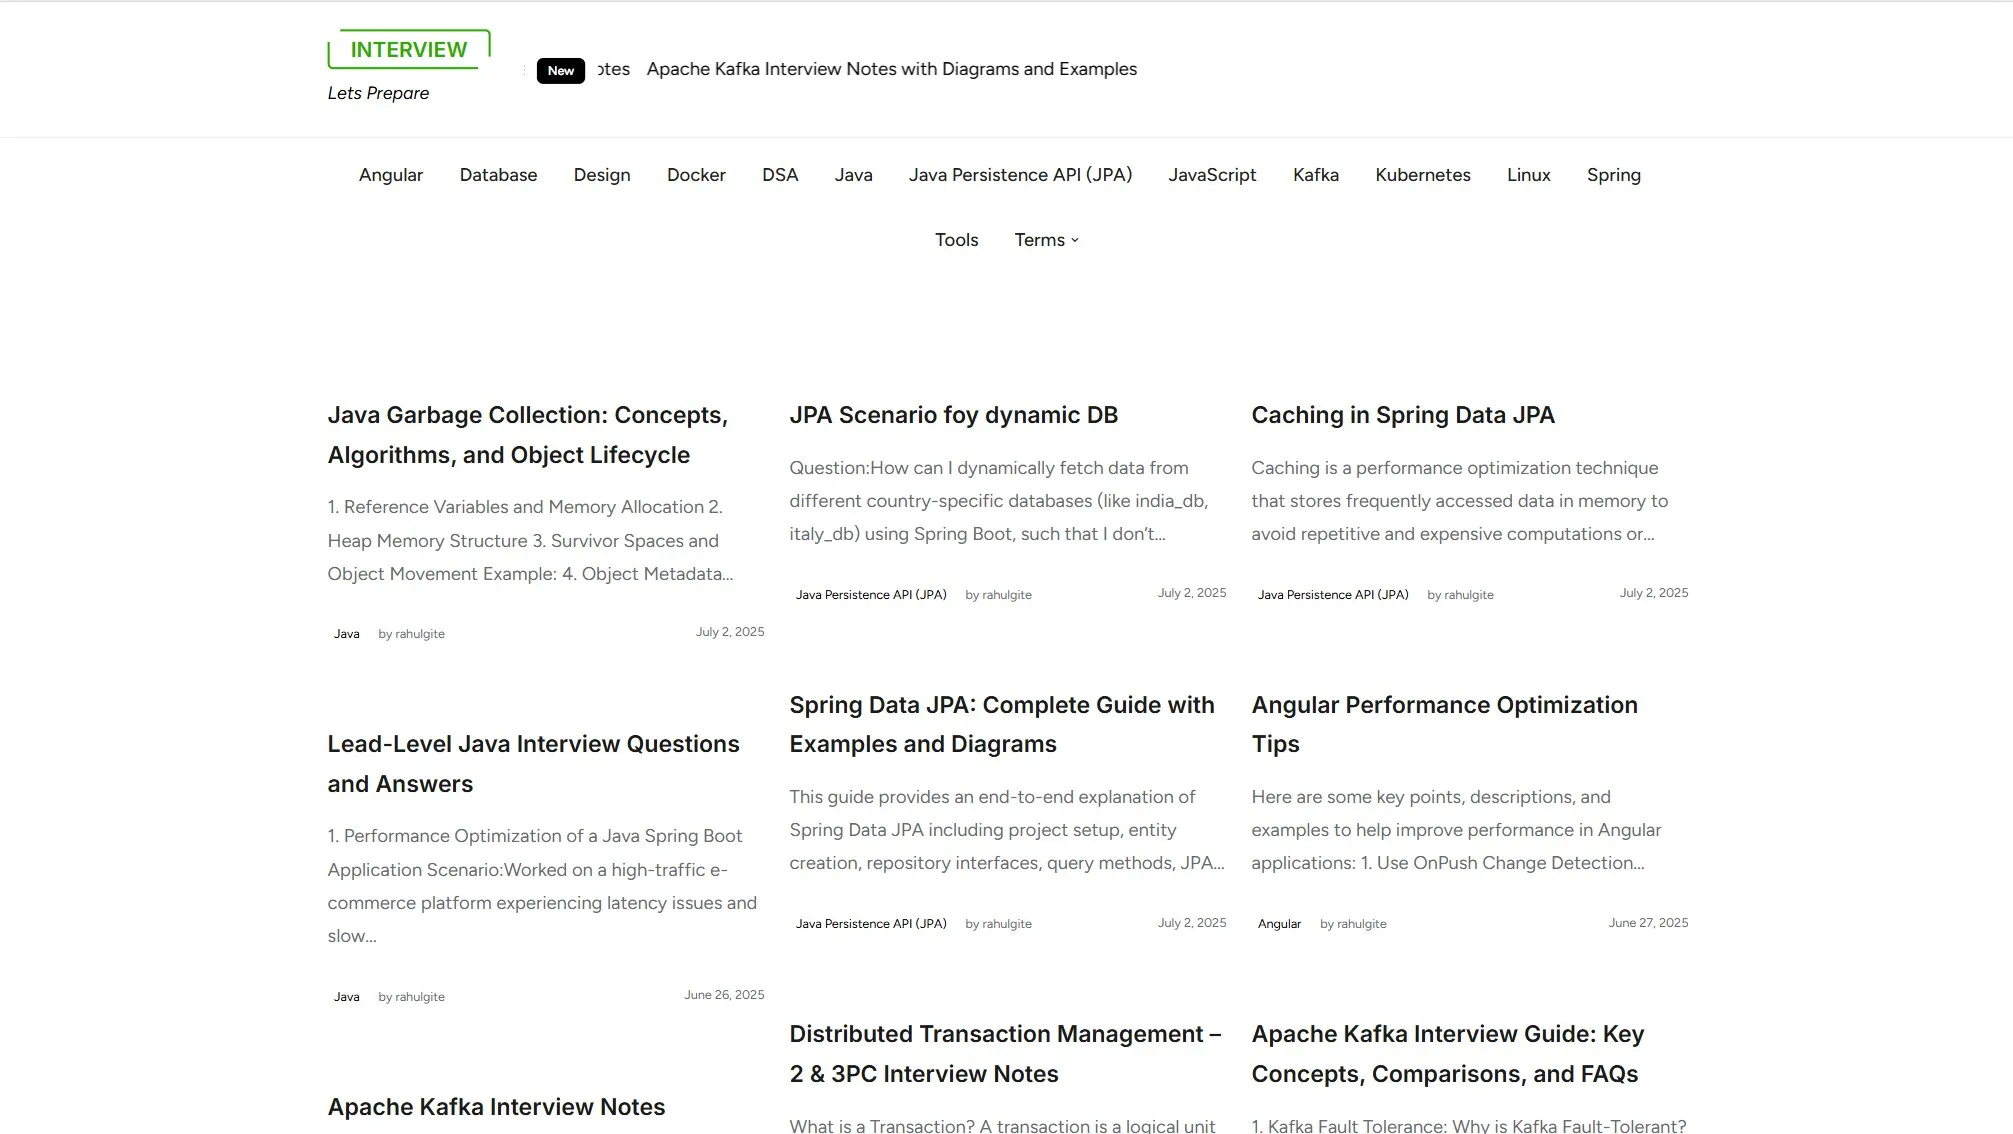
Task: Click the INTERVIEW site logo
Action: tap(409, 50)
